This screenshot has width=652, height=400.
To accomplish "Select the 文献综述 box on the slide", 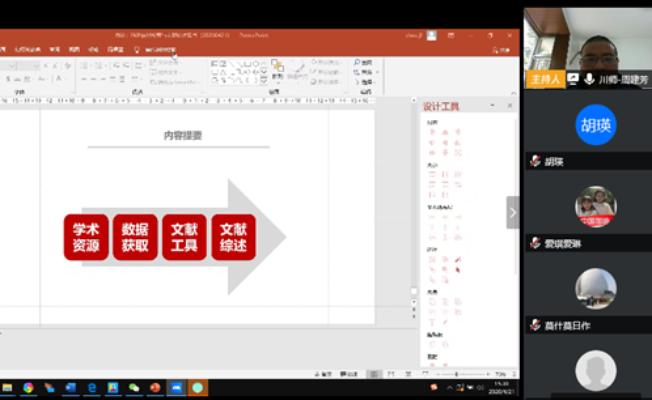I will coord(233,237).
